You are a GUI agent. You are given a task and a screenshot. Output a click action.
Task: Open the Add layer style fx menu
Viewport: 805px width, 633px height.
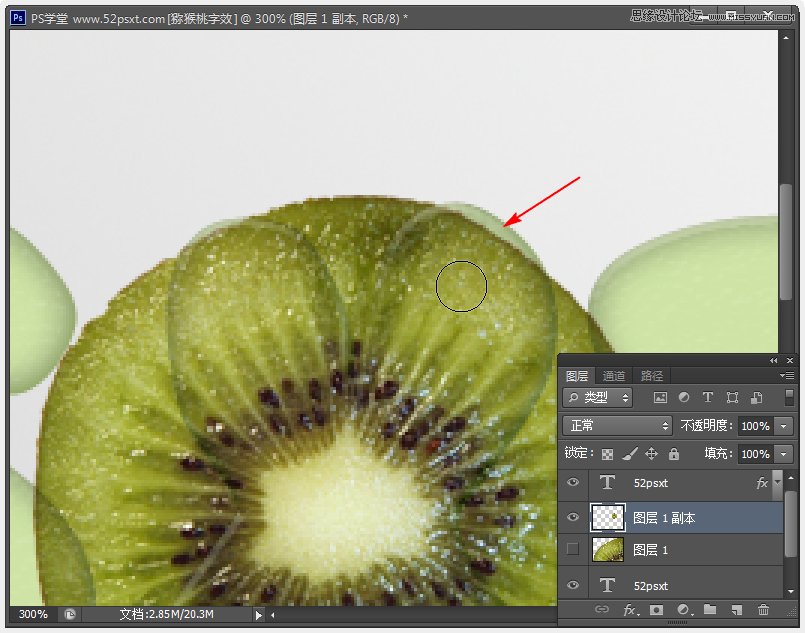tap(629, 610)
